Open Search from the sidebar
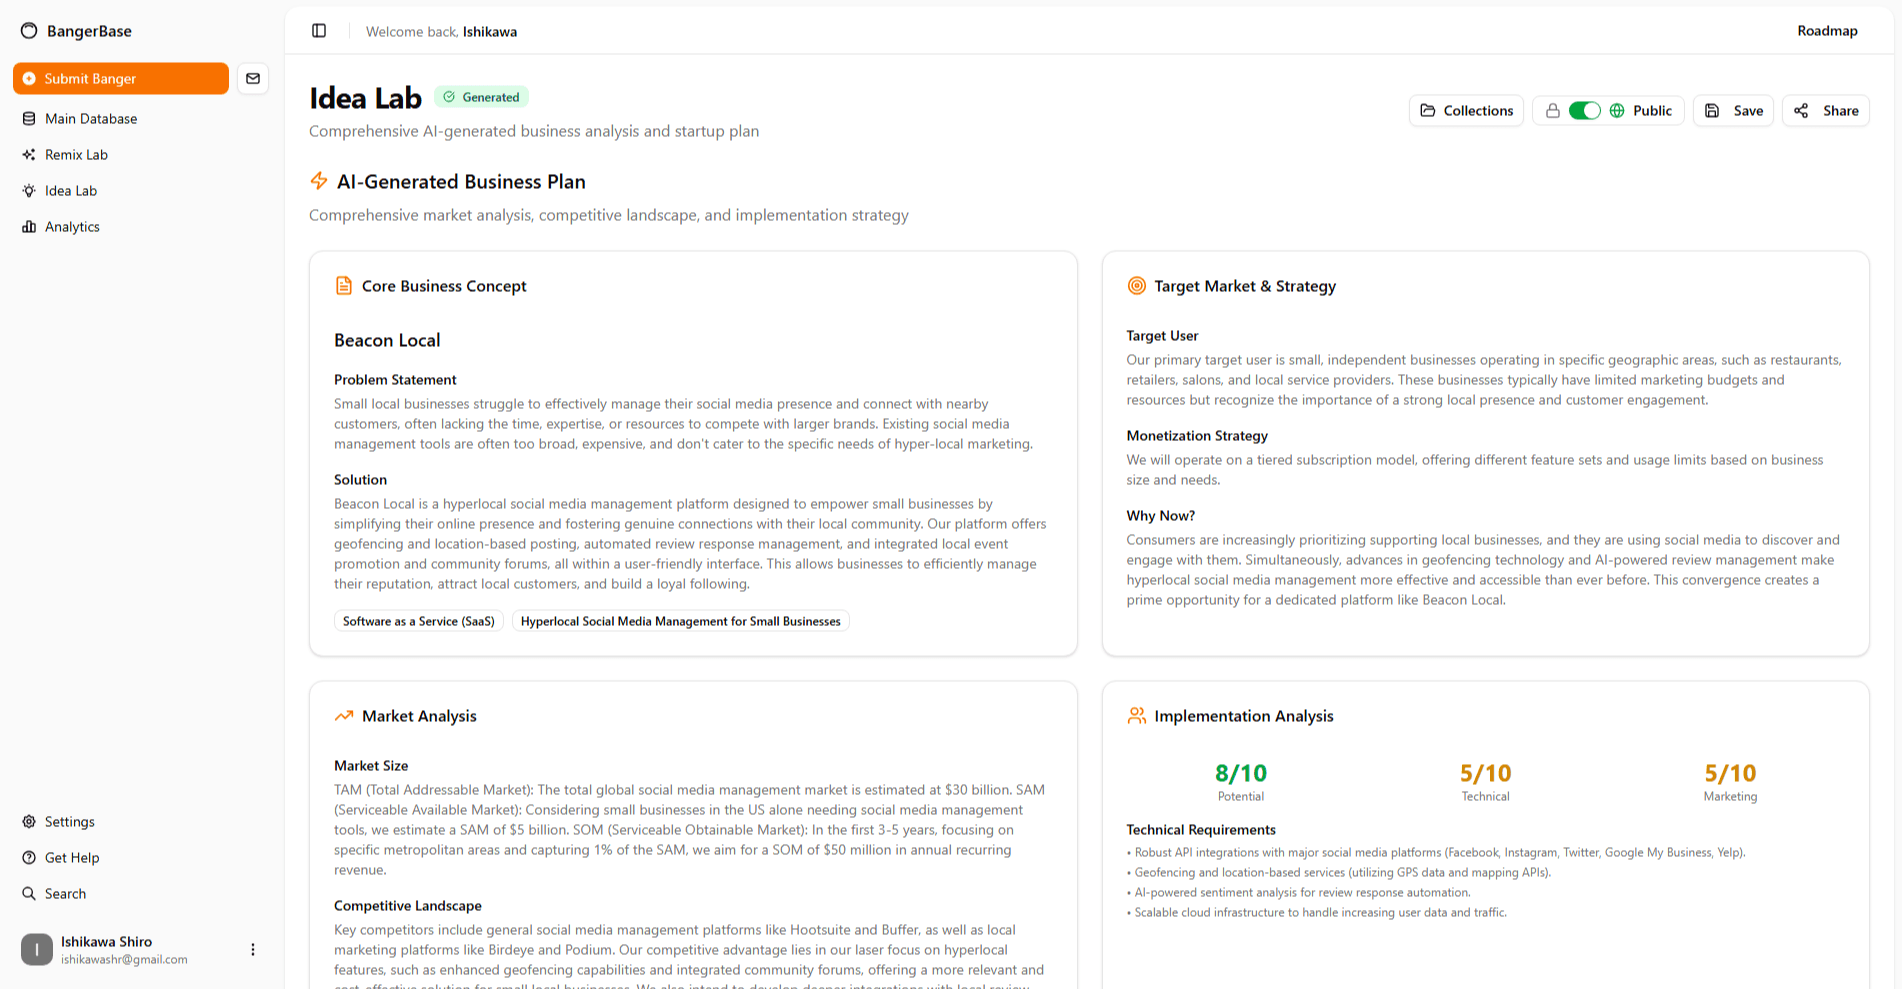The image size is (1902, 989). 65,893
